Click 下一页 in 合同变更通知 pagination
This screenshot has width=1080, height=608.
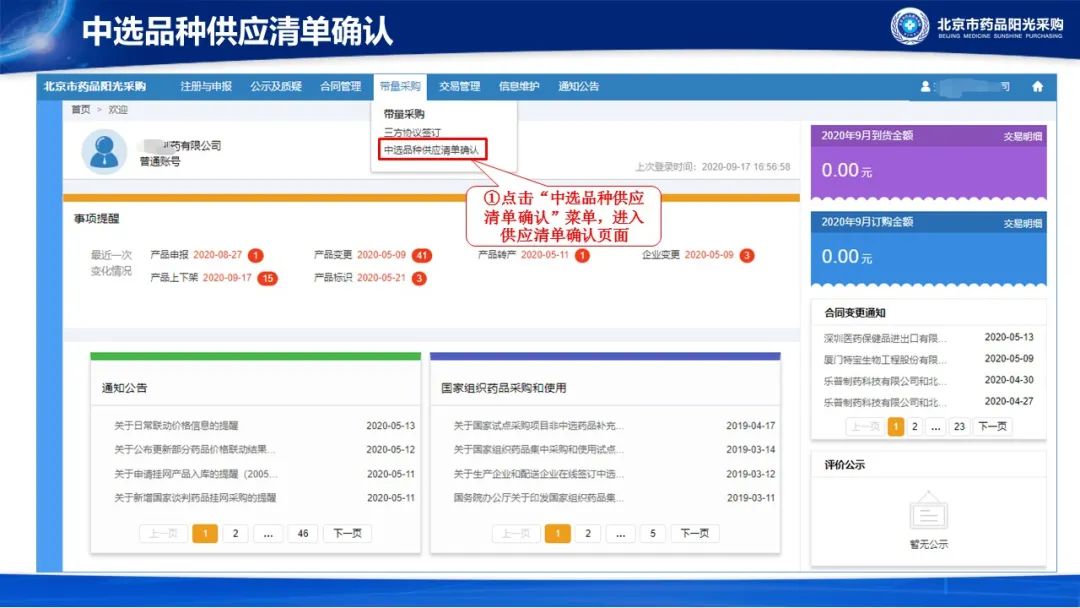pyautogui.click(x=992, y=426)
